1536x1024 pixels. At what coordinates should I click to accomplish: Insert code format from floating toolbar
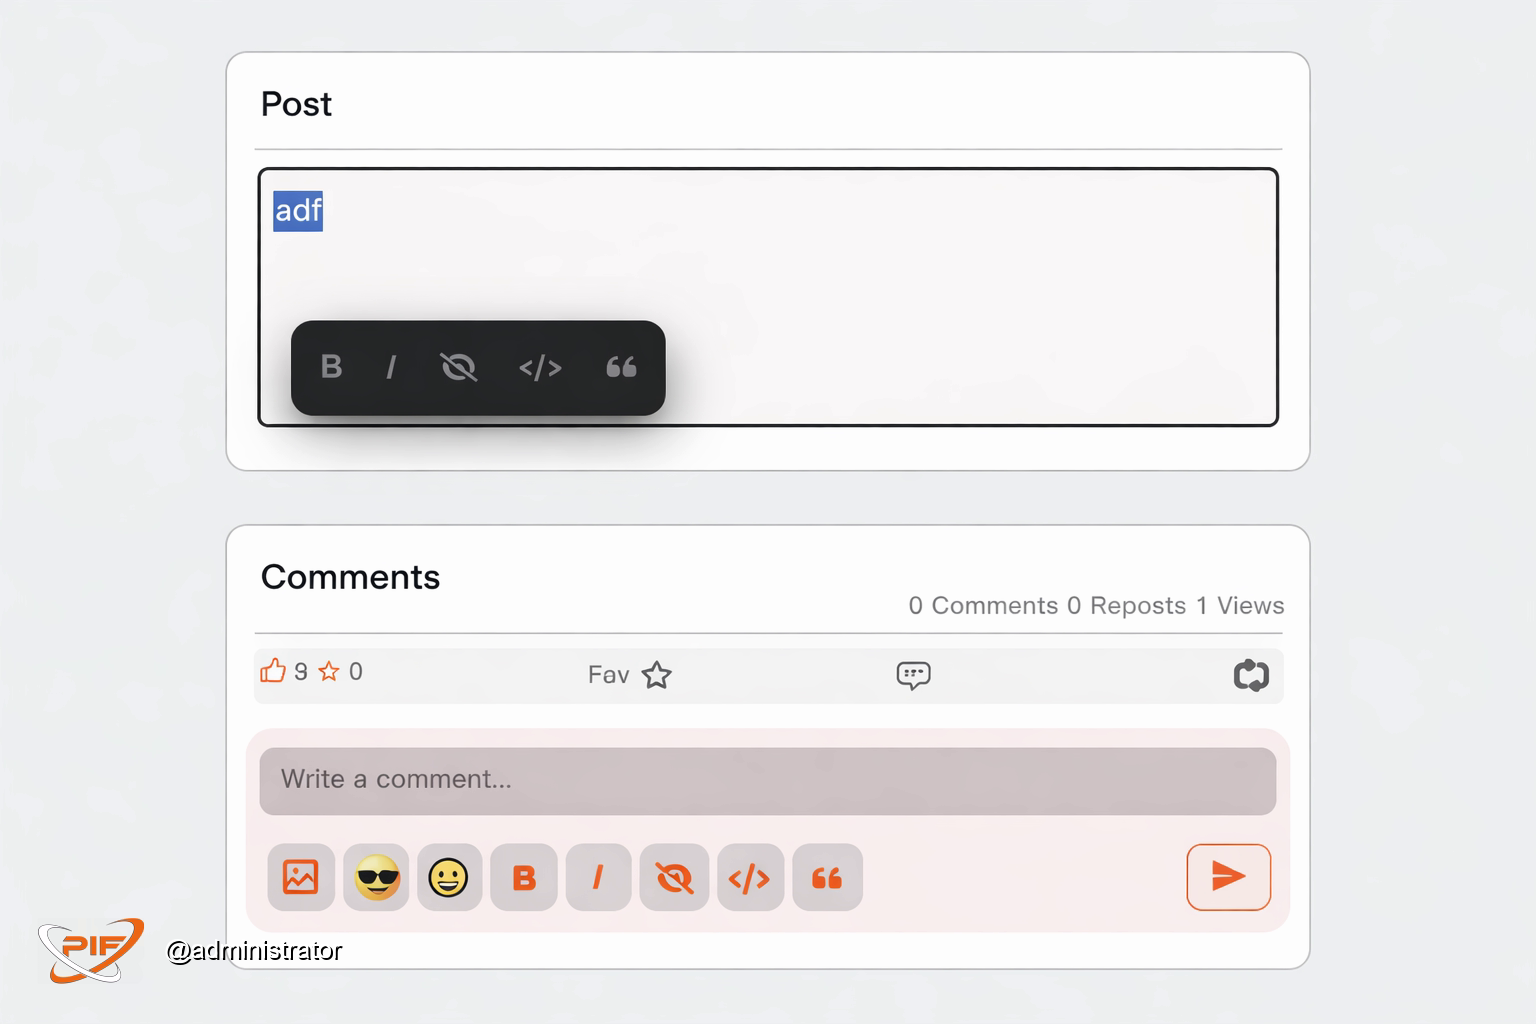pyautogui.click(x=540, y=368)
